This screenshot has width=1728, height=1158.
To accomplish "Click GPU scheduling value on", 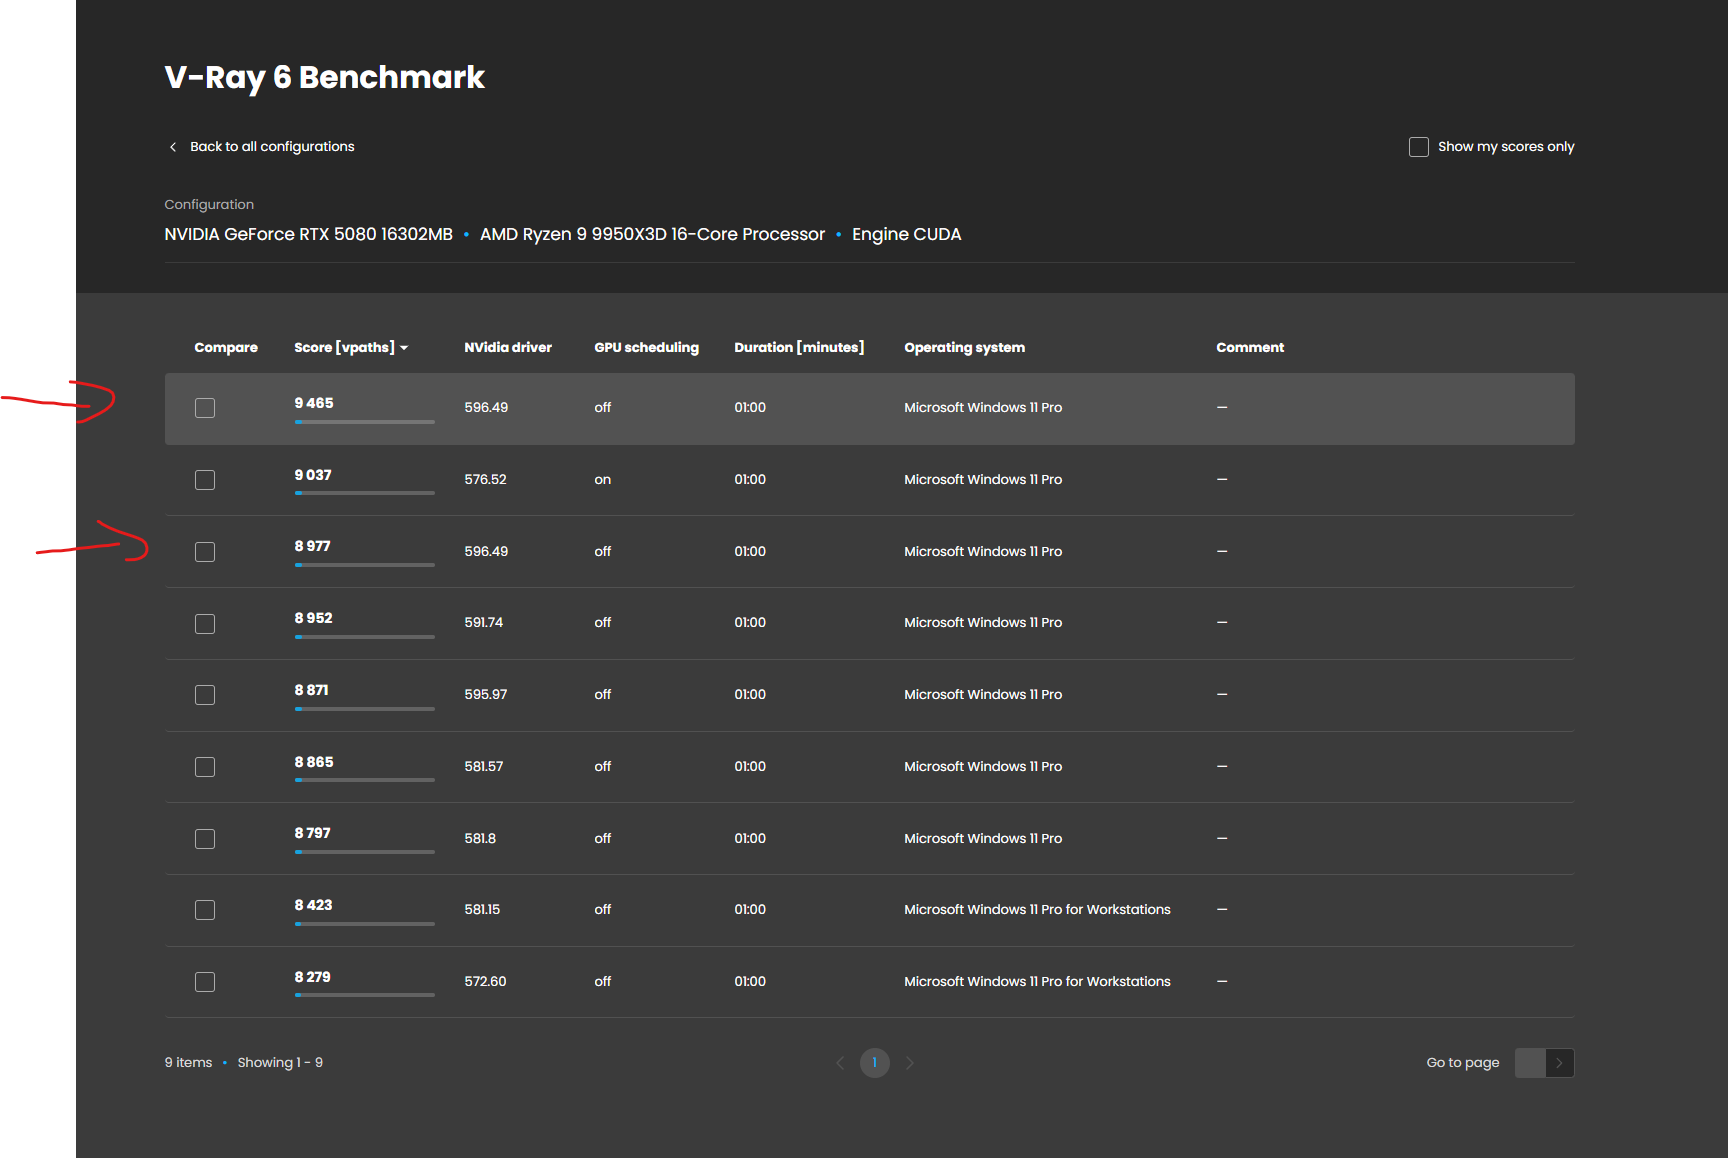I will click(x=602, y=480).
